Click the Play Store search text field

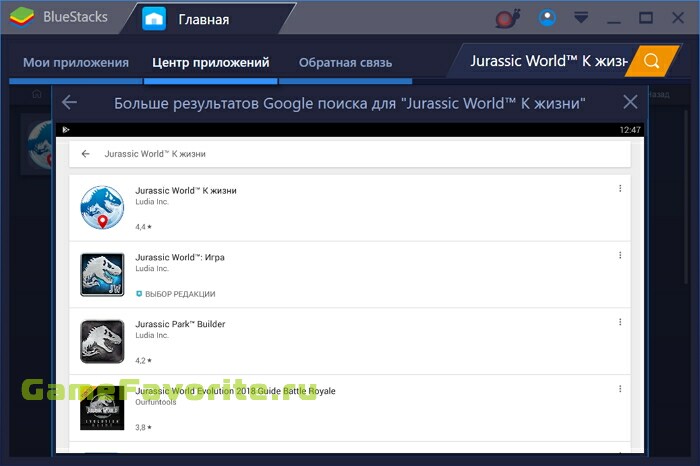(350, 154)
